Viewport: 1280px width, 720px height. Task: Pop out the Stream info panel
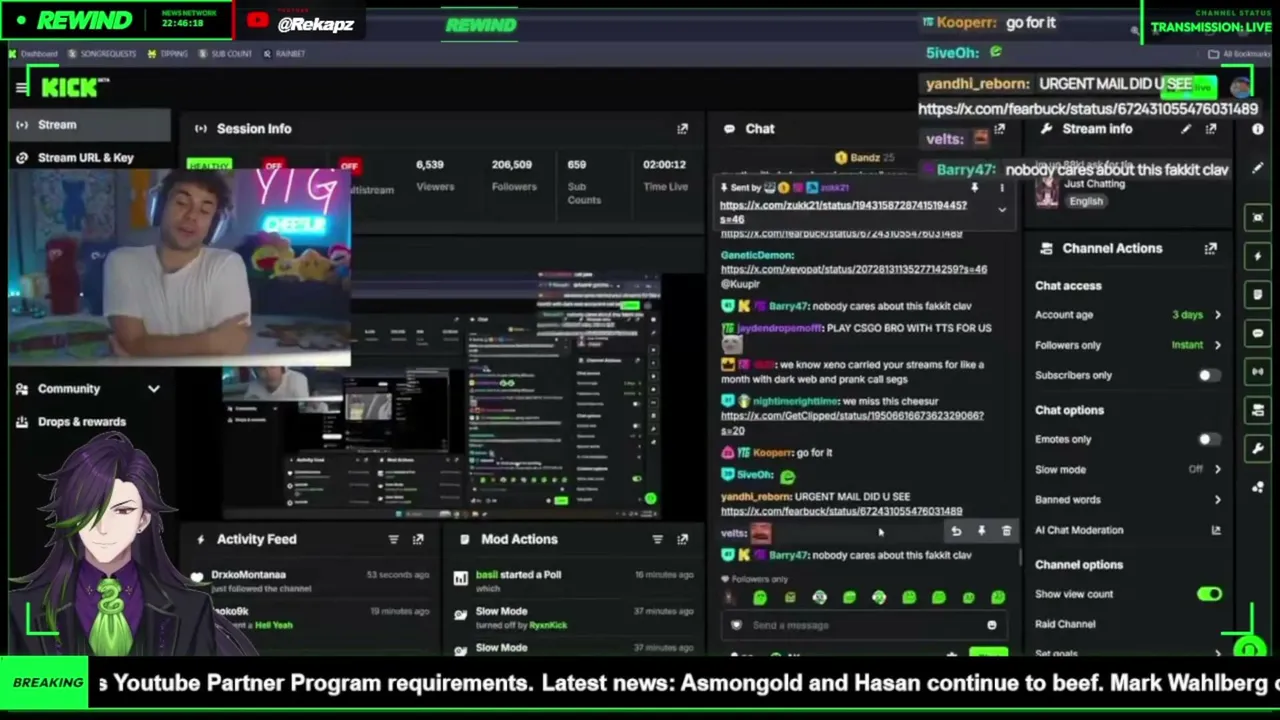[x=1211, y=129]
